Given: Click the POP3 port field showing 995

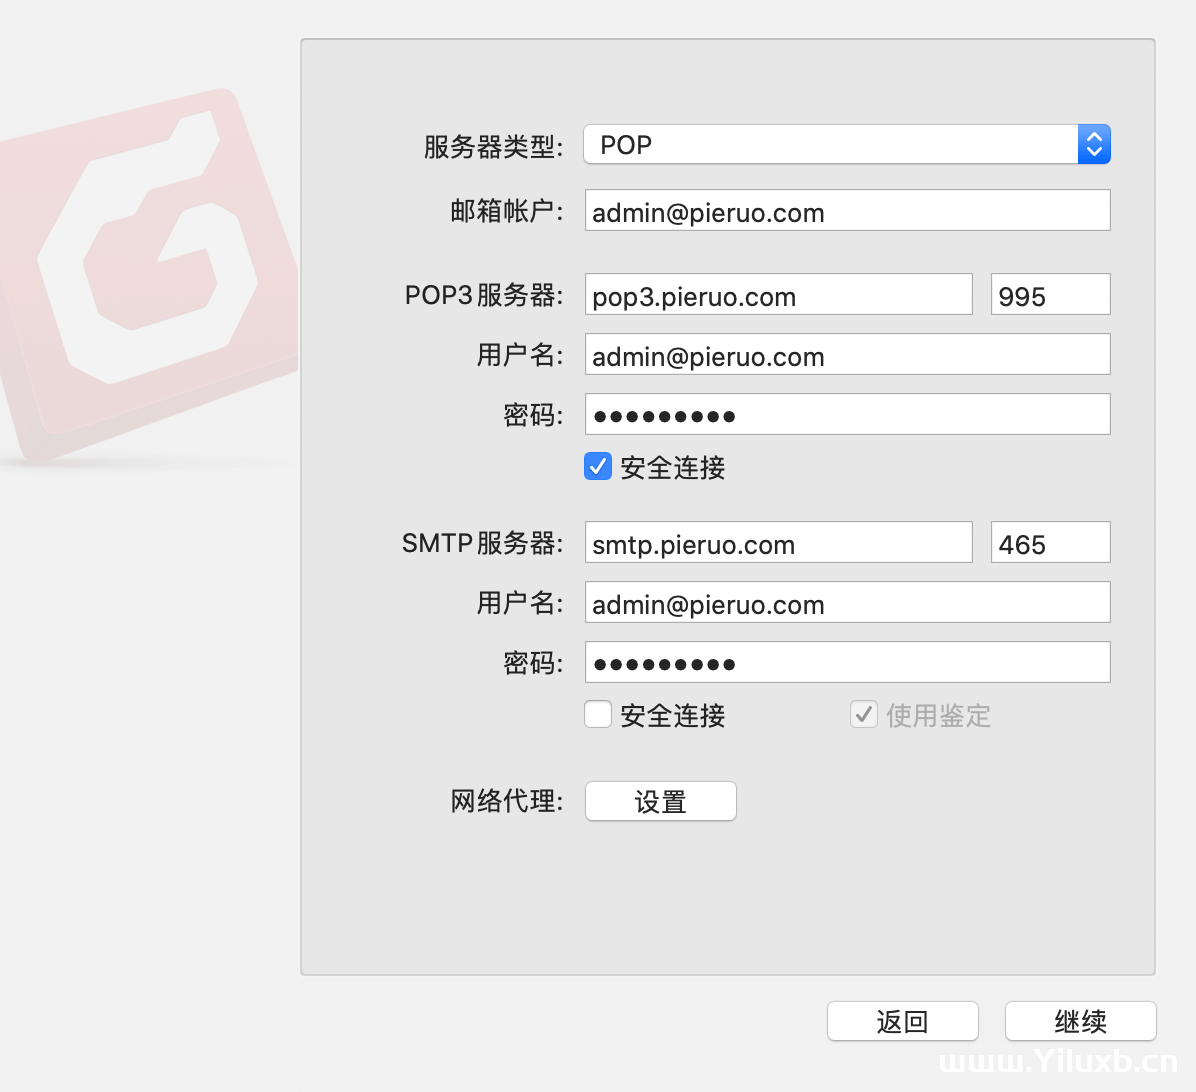Looking at the screenshot, I should 1049,295.
